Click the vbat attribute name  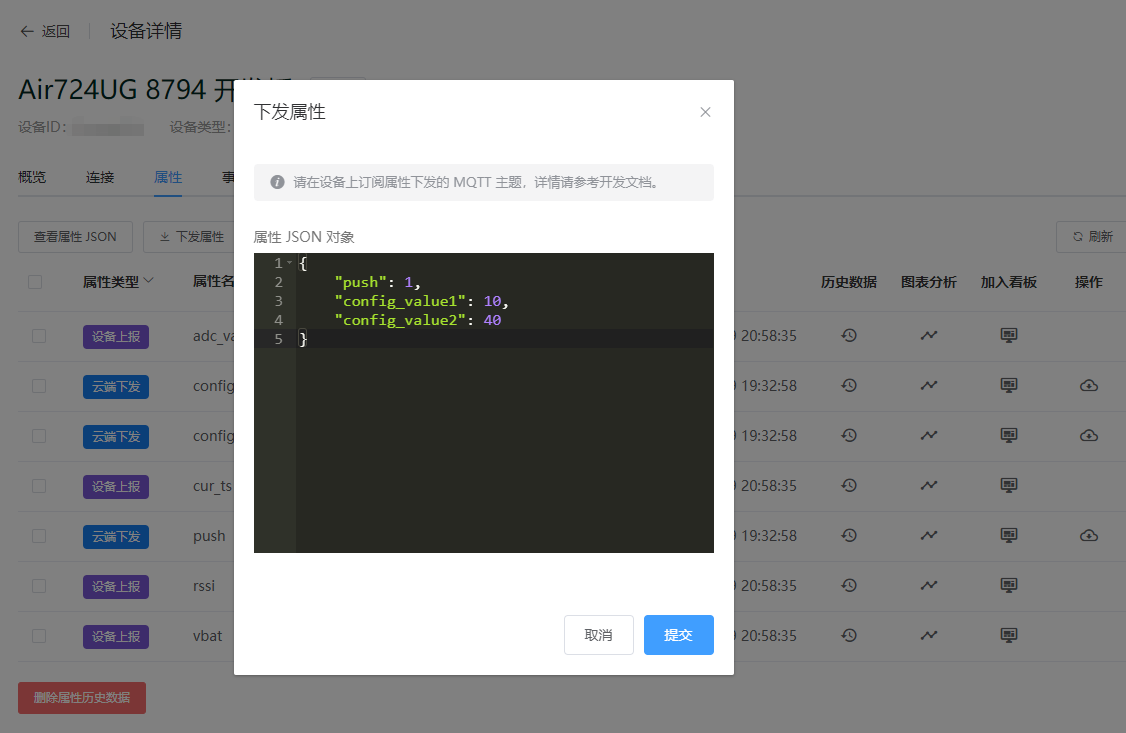208,636
